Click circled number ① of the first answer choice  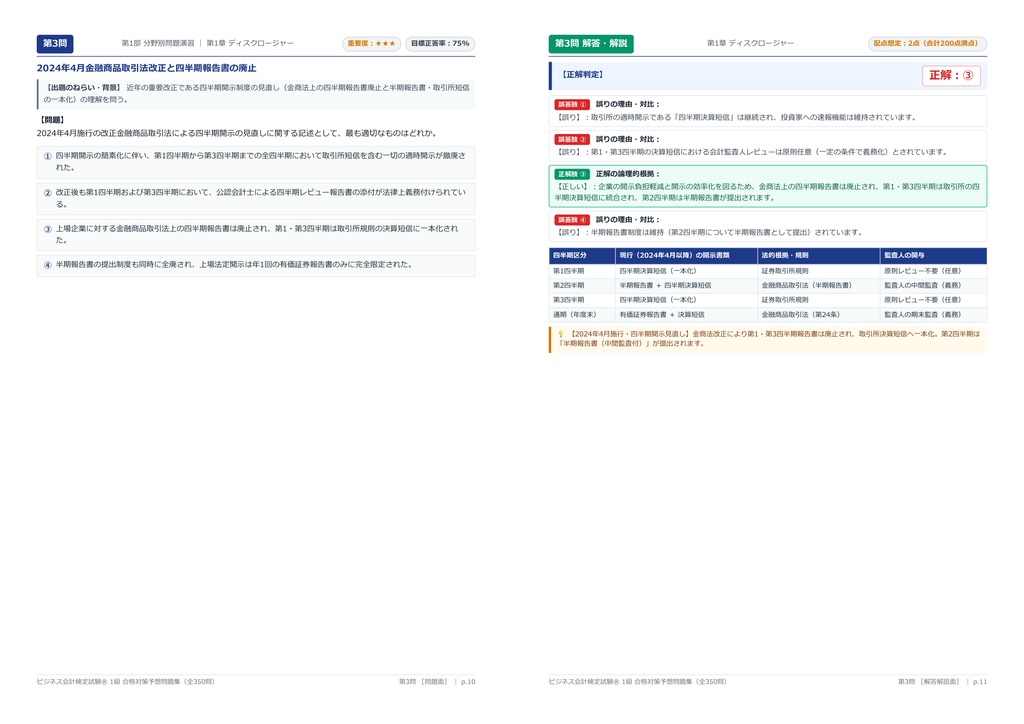pos(48,156)
